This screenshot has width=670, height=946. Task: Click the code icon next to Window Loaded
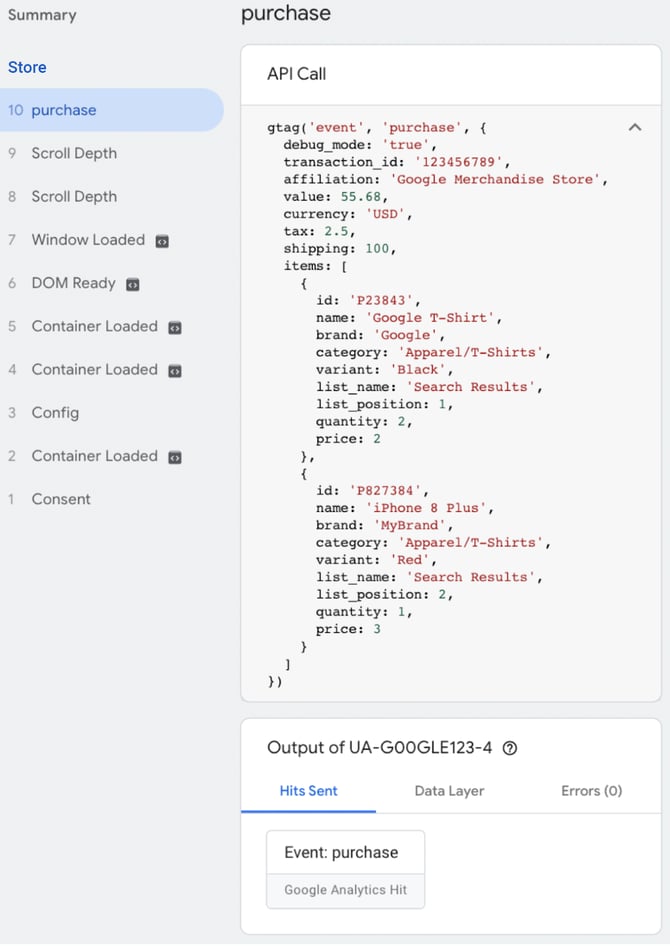click(162, 241)
